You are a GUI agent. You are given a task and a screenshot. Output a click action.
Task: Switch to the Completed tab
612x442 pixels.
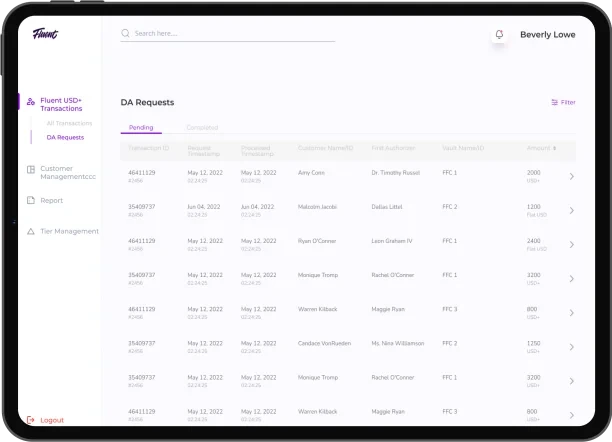pyautogui.click(x=202, y=127)
